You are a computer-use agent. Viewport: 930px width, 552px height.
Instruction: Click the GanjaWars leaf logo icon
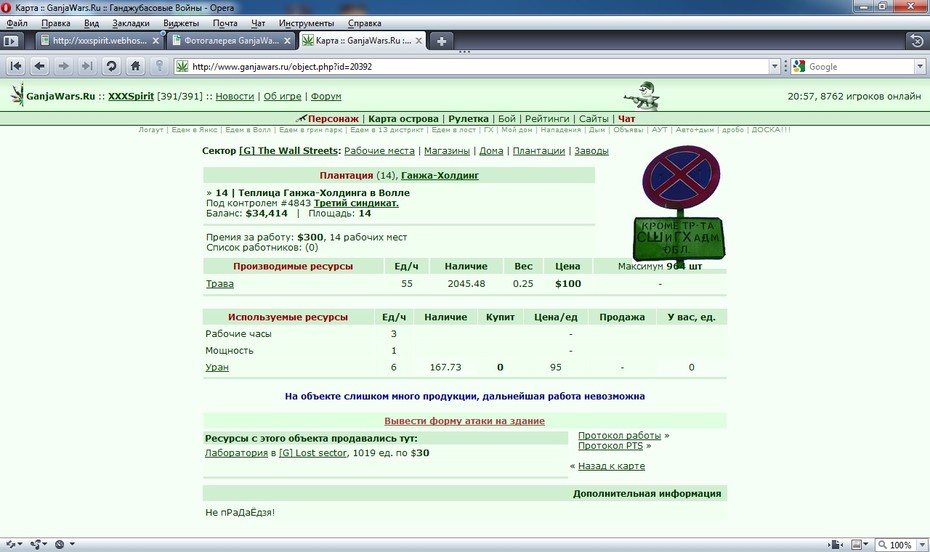tap(18, 95)
